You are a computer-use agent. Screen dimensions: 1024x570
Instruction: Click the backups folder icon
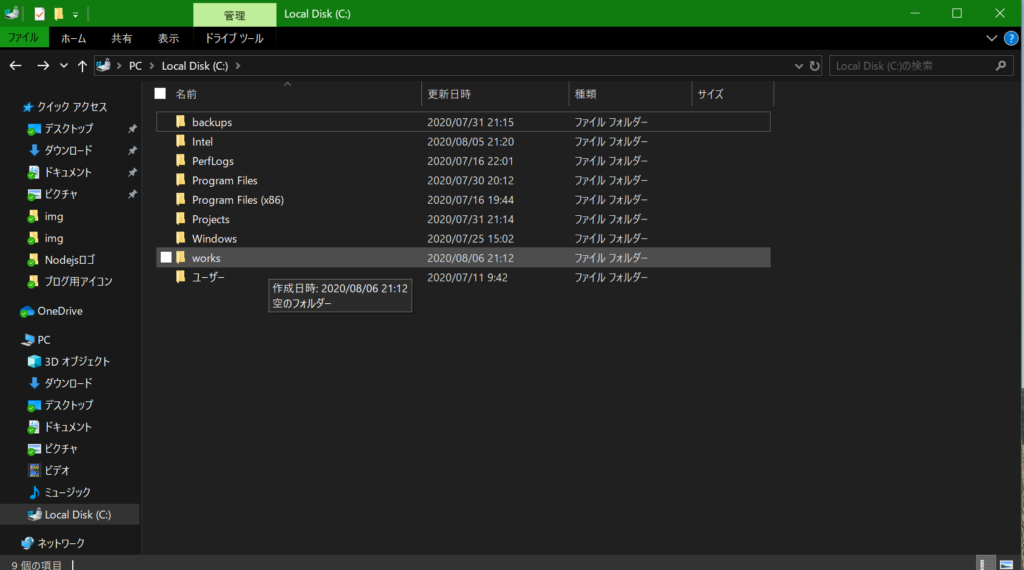tap(181, 122)
